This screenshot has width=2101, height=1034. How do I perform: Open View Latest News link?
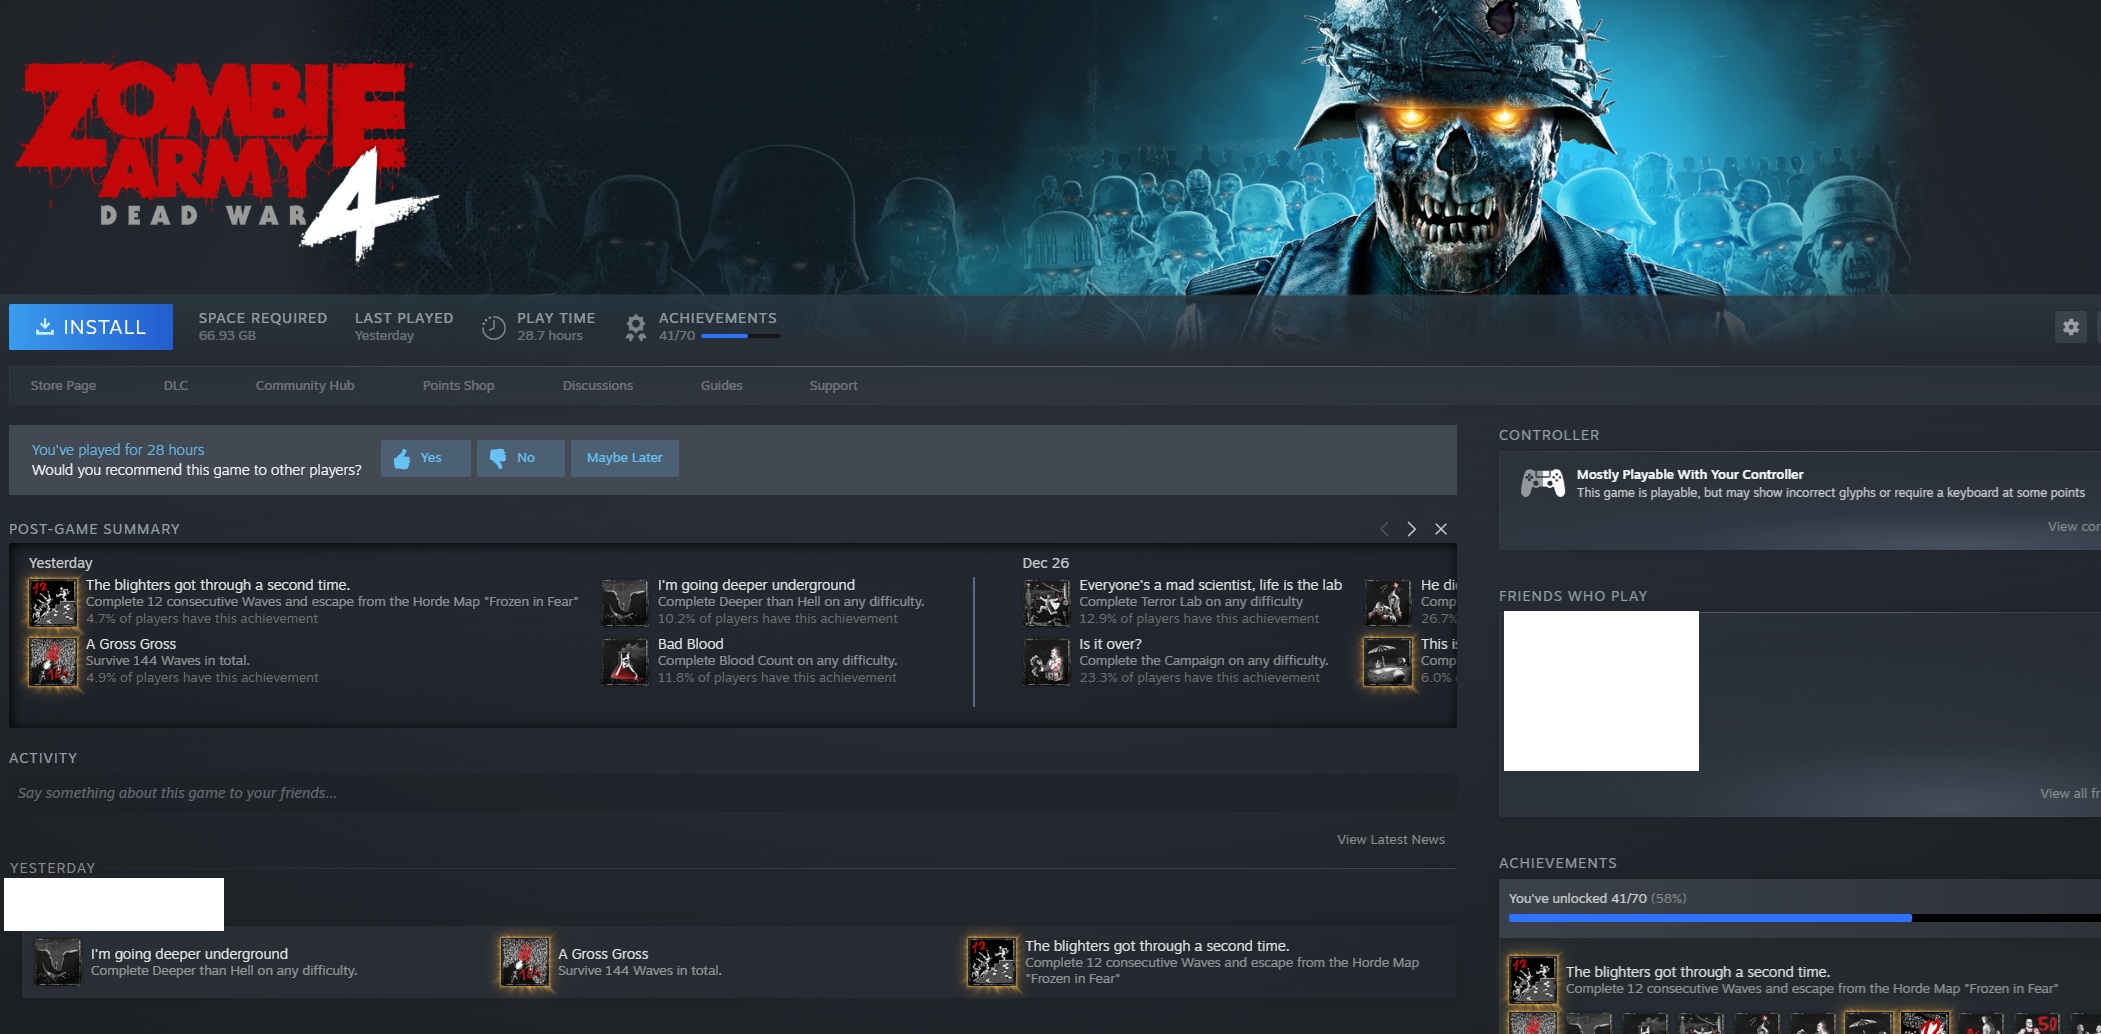(x=1391, y=840)
